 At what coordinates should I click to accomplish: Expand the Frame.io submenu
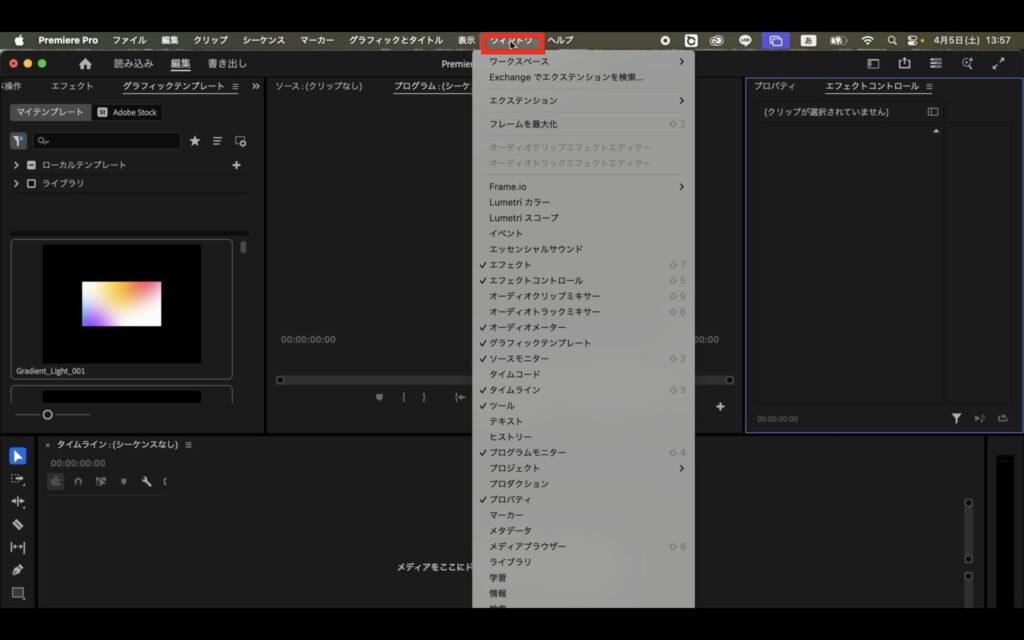(x=584, y=187)
